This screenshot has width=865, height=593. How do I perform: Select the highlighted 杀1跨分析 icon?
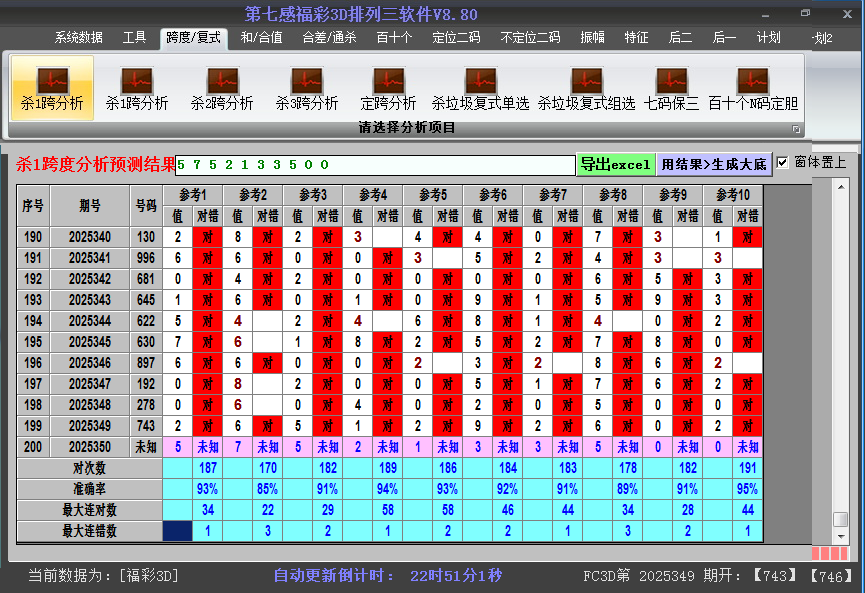click(52, 87)
